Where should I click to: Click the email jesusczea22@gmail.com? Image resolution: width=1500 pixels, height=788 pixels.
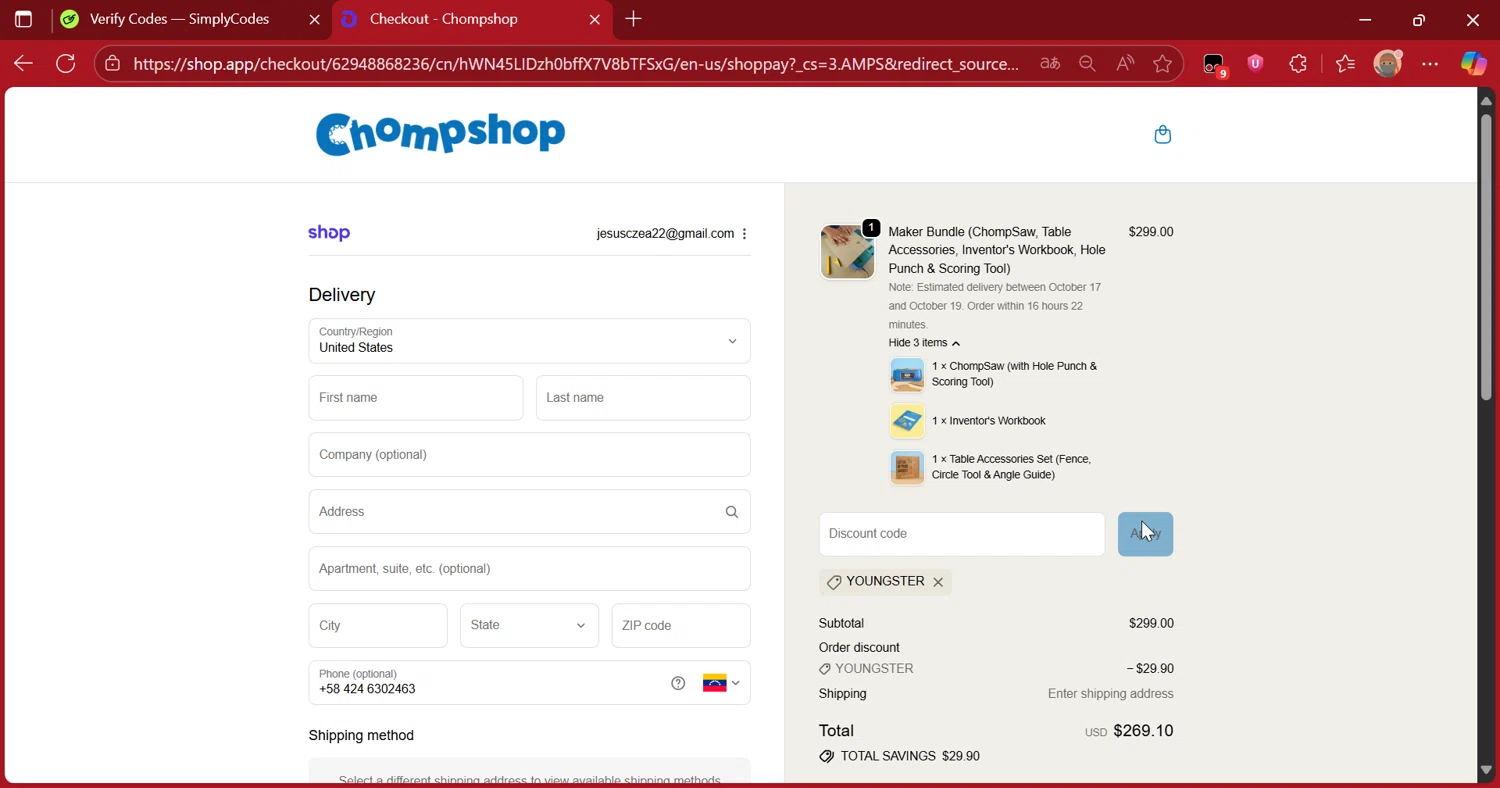665,234
